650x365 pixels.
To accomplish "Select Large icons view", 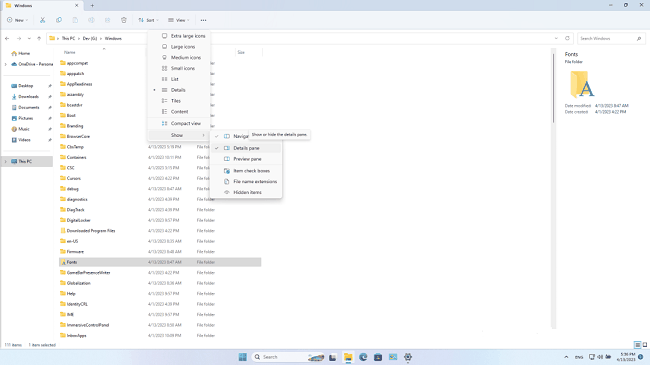I will 179,47.
